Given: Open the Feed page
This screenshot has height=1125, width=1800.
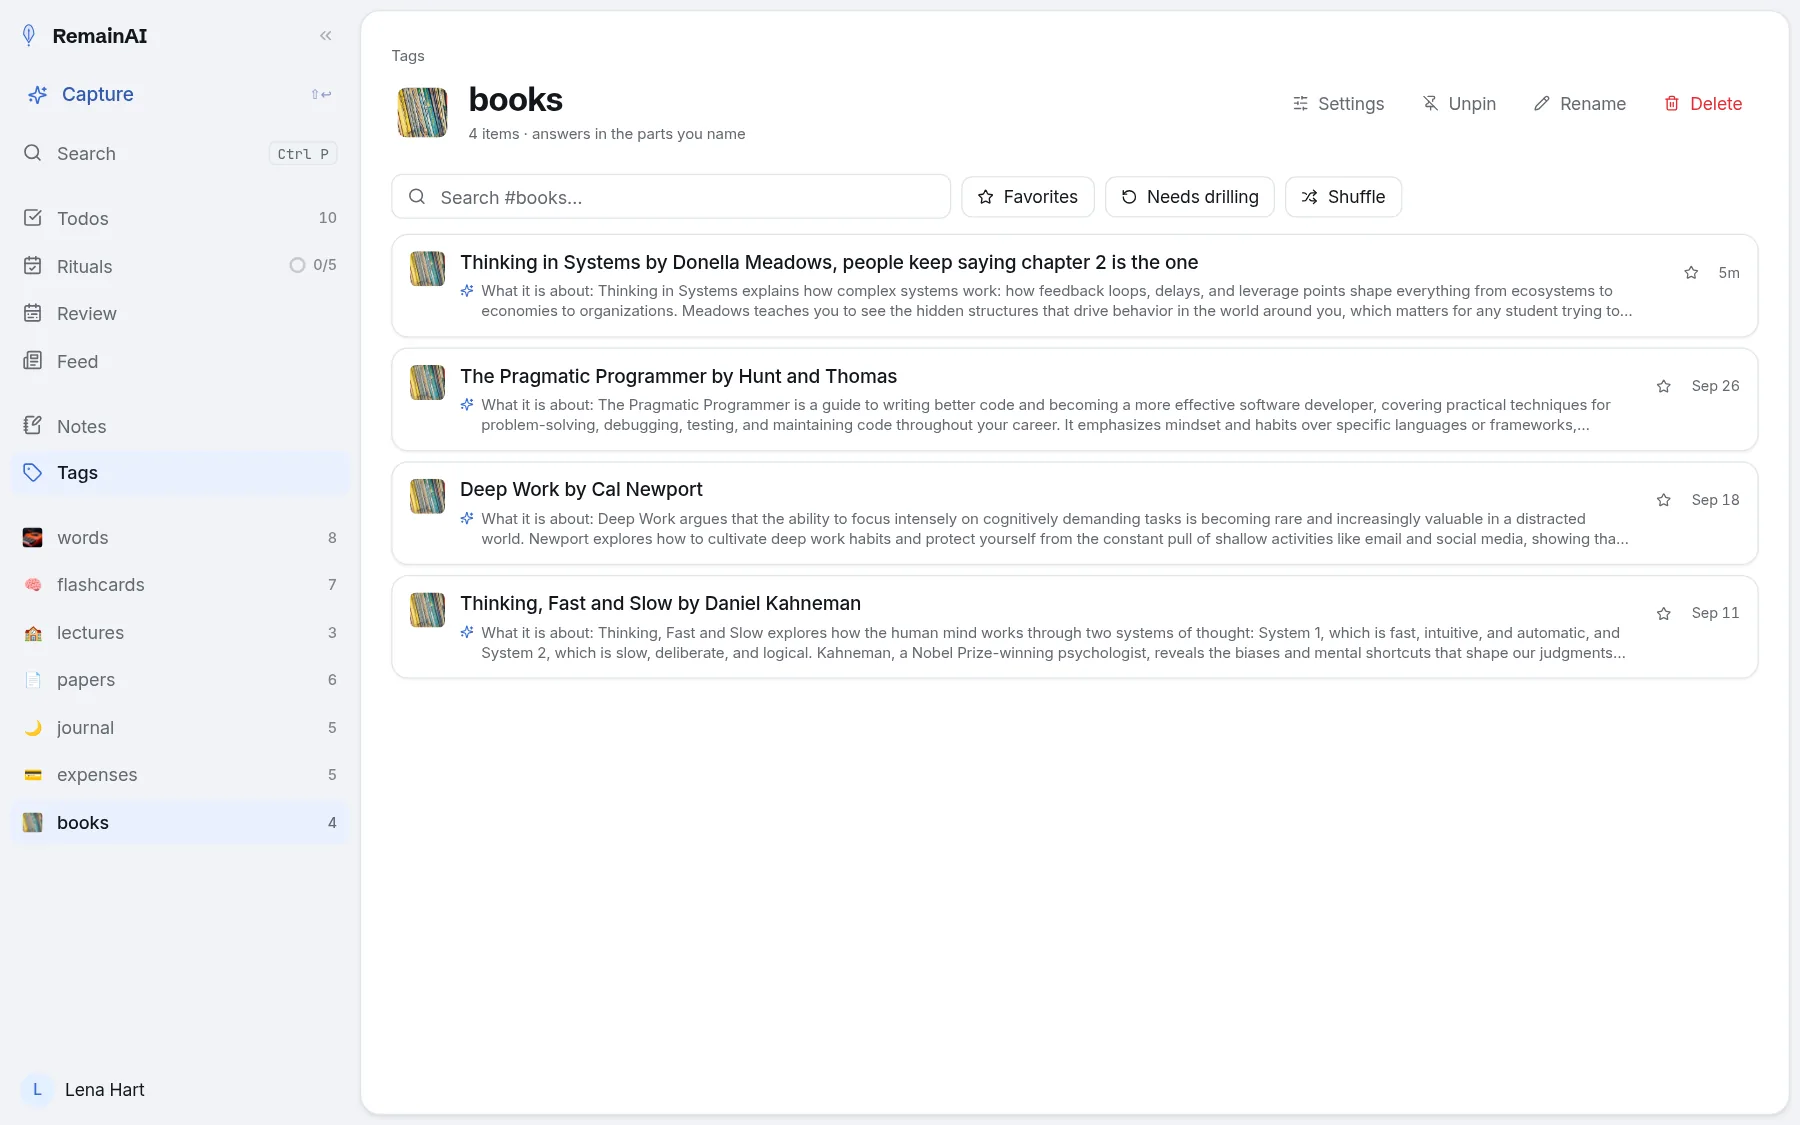Looking at the screenshot, I should [x=180, y=361].
